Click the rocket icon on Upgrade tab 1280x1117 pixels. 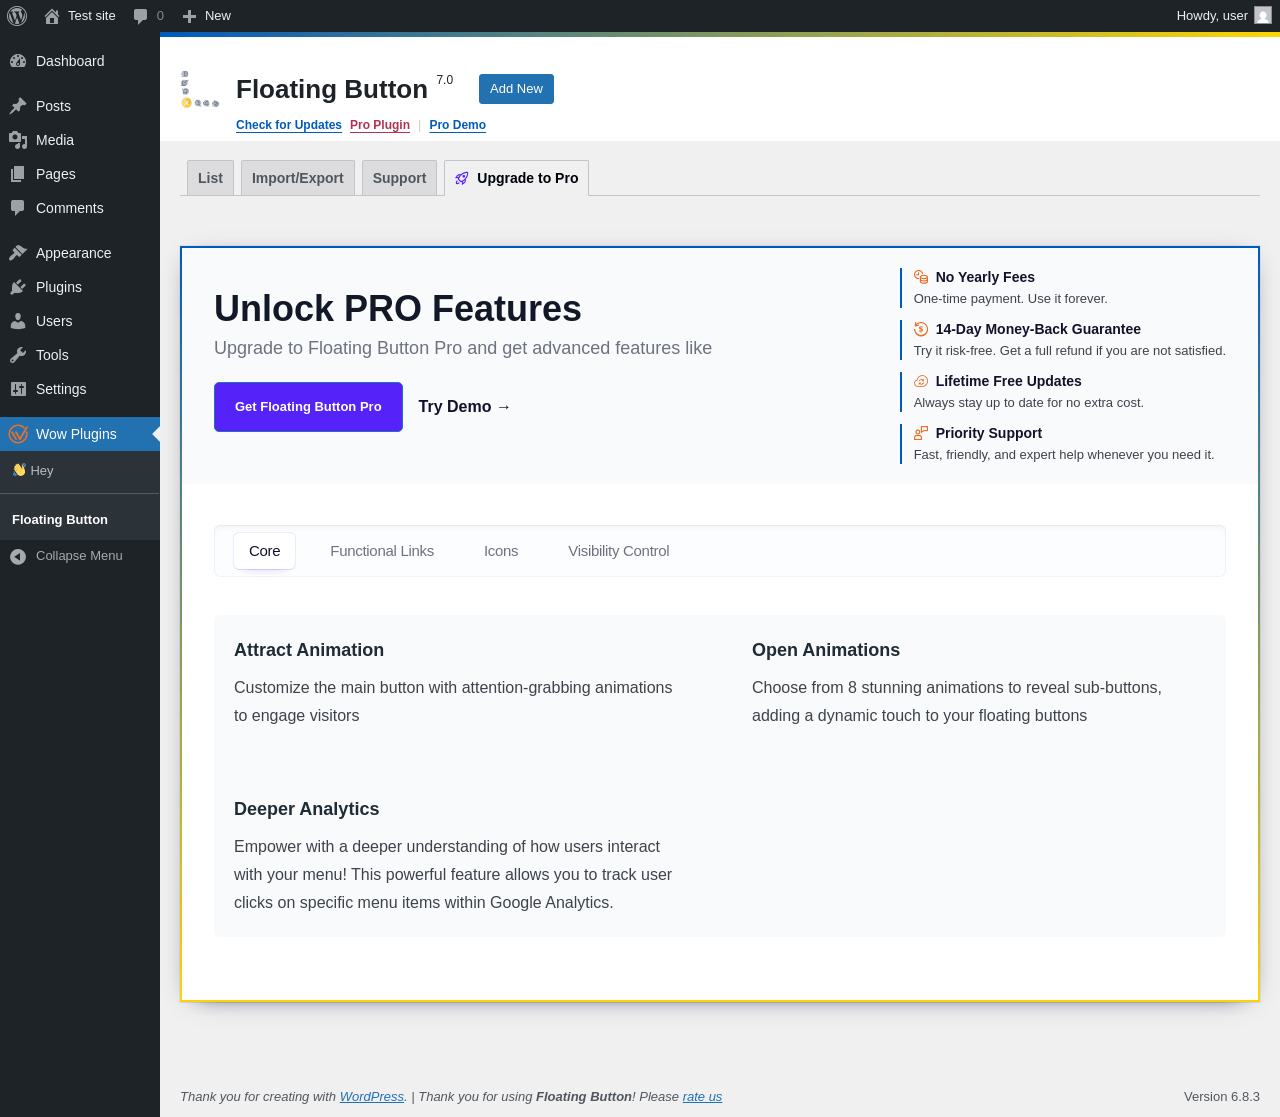pyautogui.click(x=462, y=178)
